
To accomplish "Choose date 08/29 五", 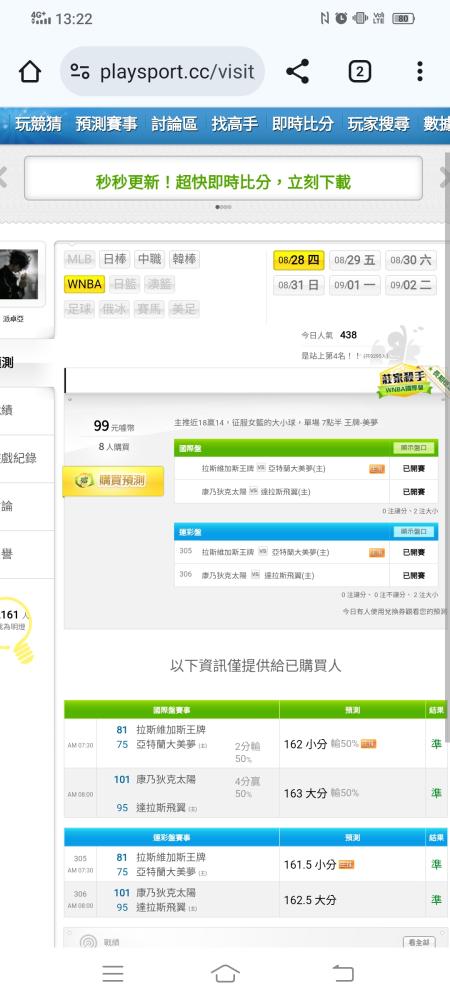I will [355, 260].
